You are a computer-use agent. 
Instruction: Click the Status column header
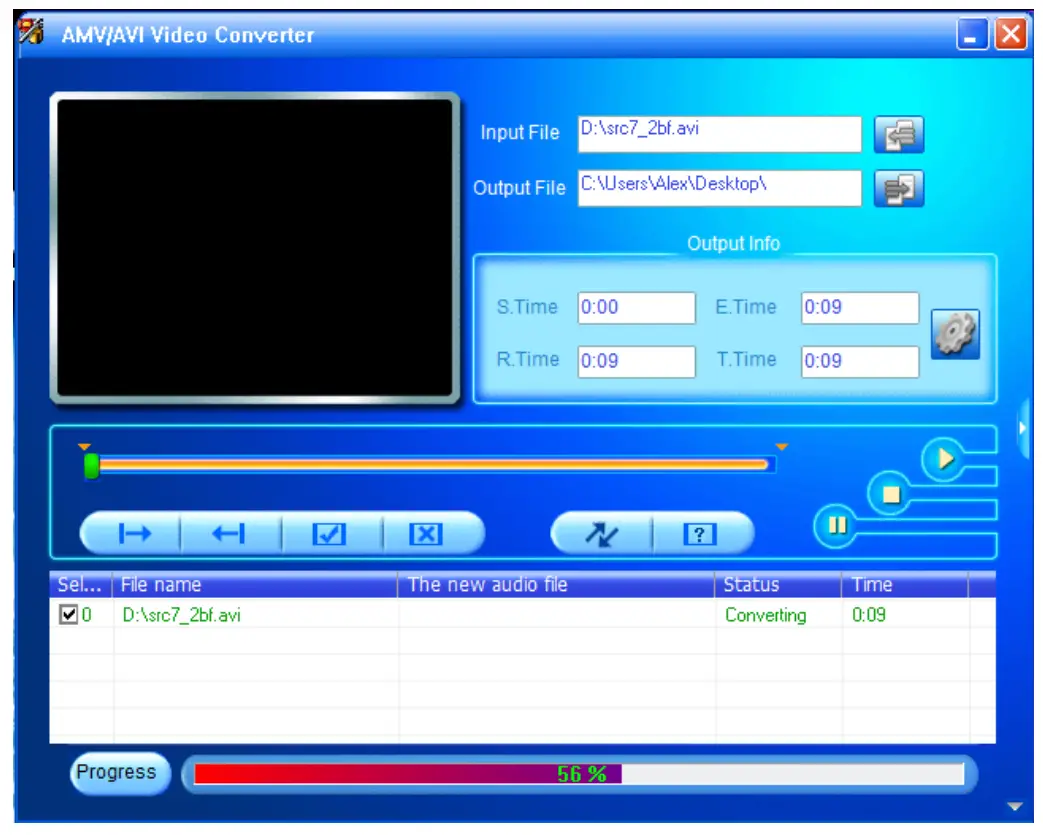point(778,585)
